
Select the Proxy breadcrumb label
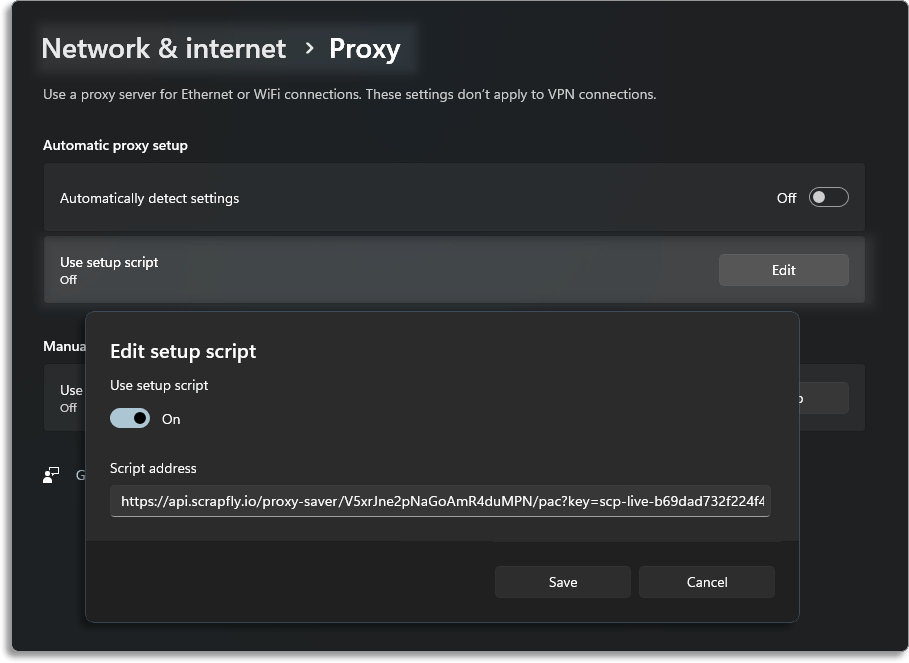tap(364, 48)
